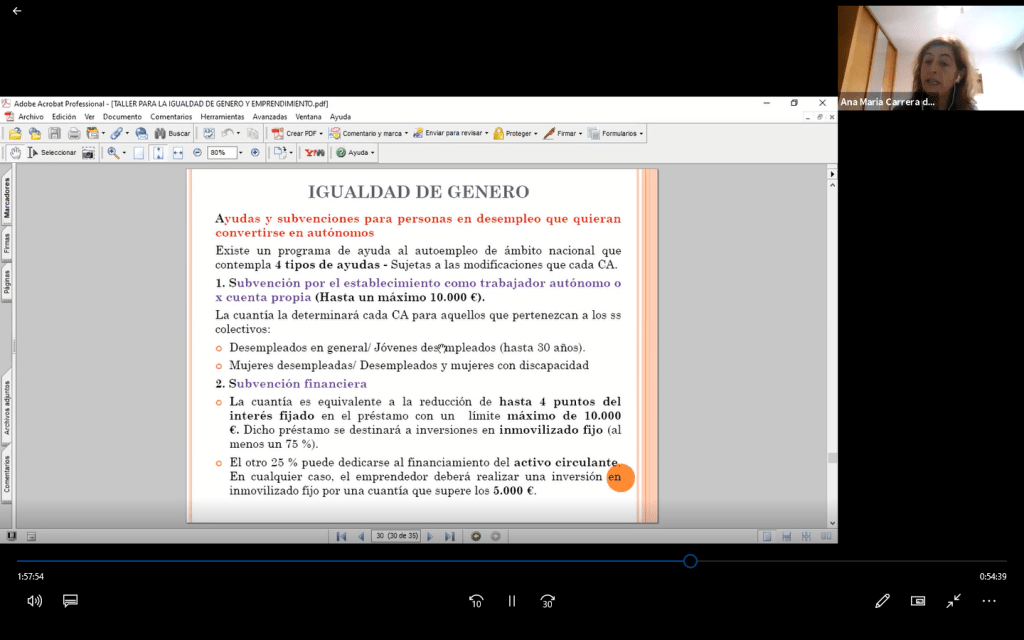Go to next page arrow
The image size is (1024, 640).
pyautogui.click(x=430, y=537)
